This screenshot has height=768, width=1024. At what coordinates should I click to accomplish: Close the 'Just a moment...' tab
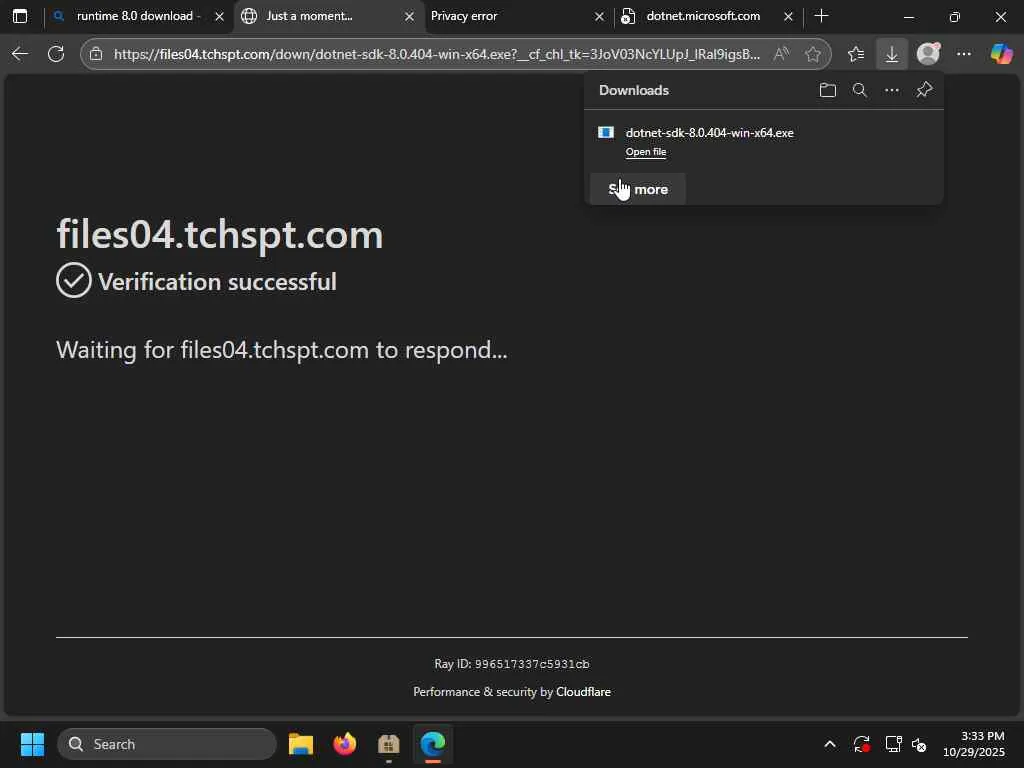coord(409,16)
